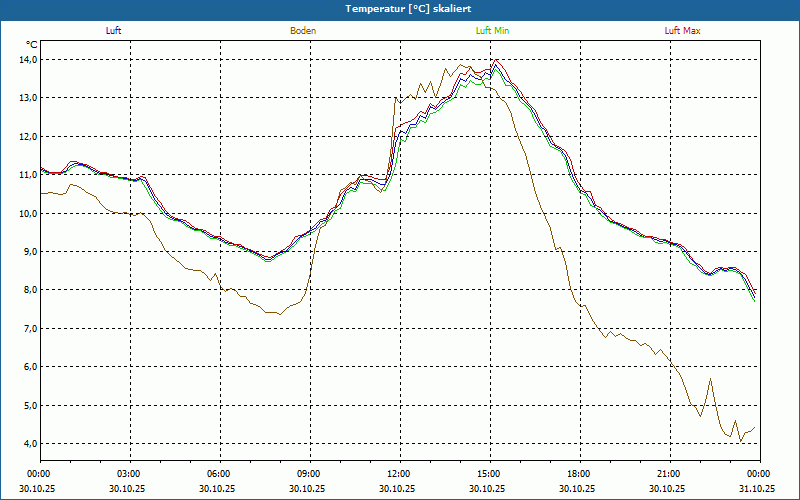Click the 9,0 y-axis value
800x500 pixels.
[x=30, y=252]
